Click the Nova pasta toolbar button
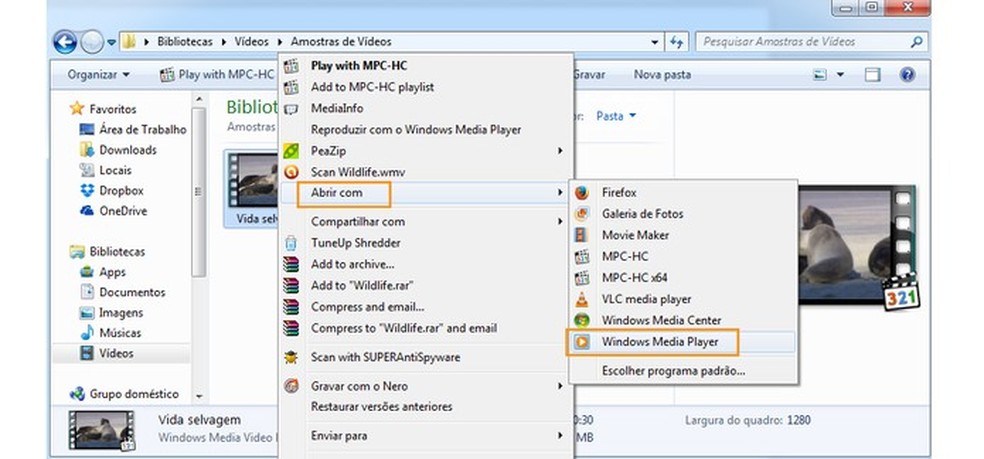This screenshot has width=984, height=459. [x=662, y=75]
